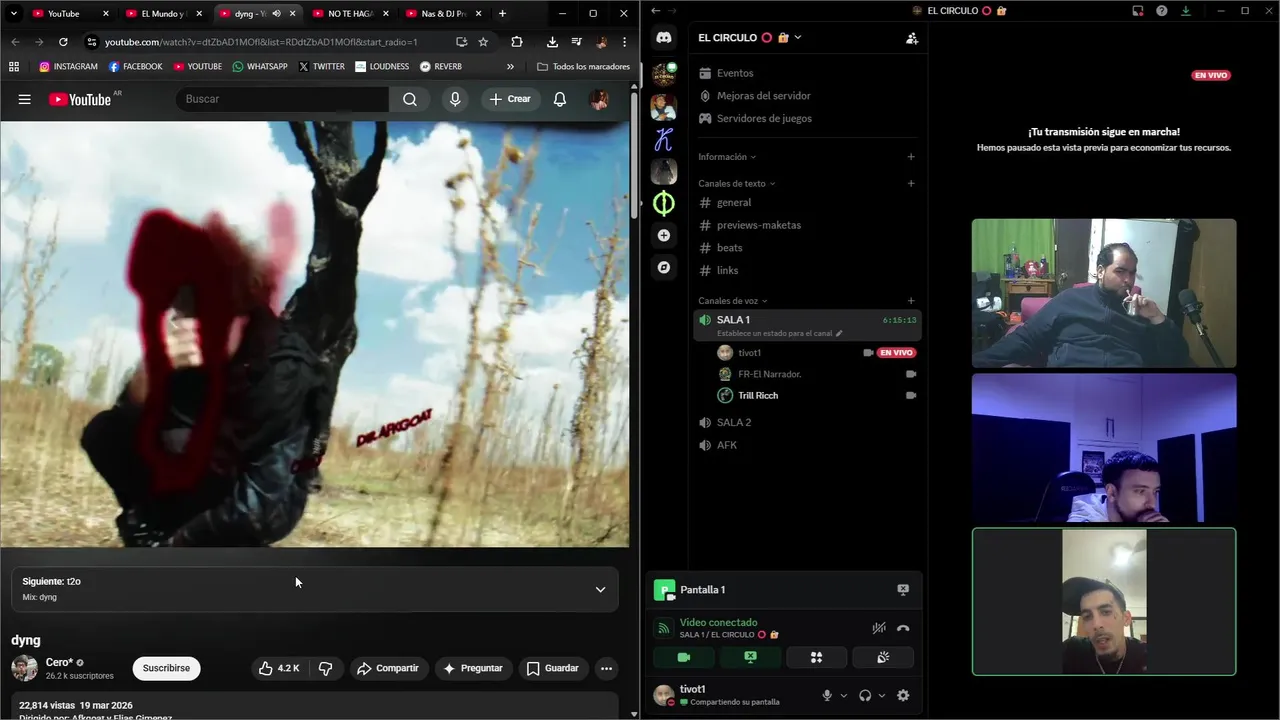This screenshot has height=720, width=1280.
Task: Like the dyng video 4.2 K
Action: (279, 668)
